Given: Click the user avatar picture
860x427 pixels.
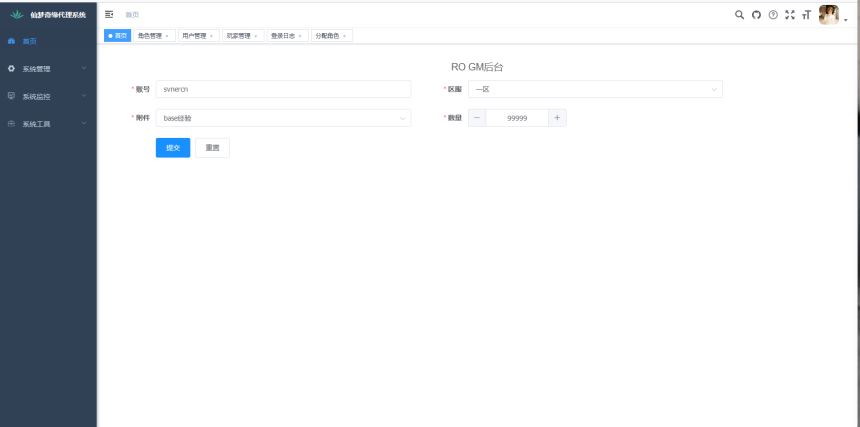Looking at the screenshot, I should tap(829, 15).
